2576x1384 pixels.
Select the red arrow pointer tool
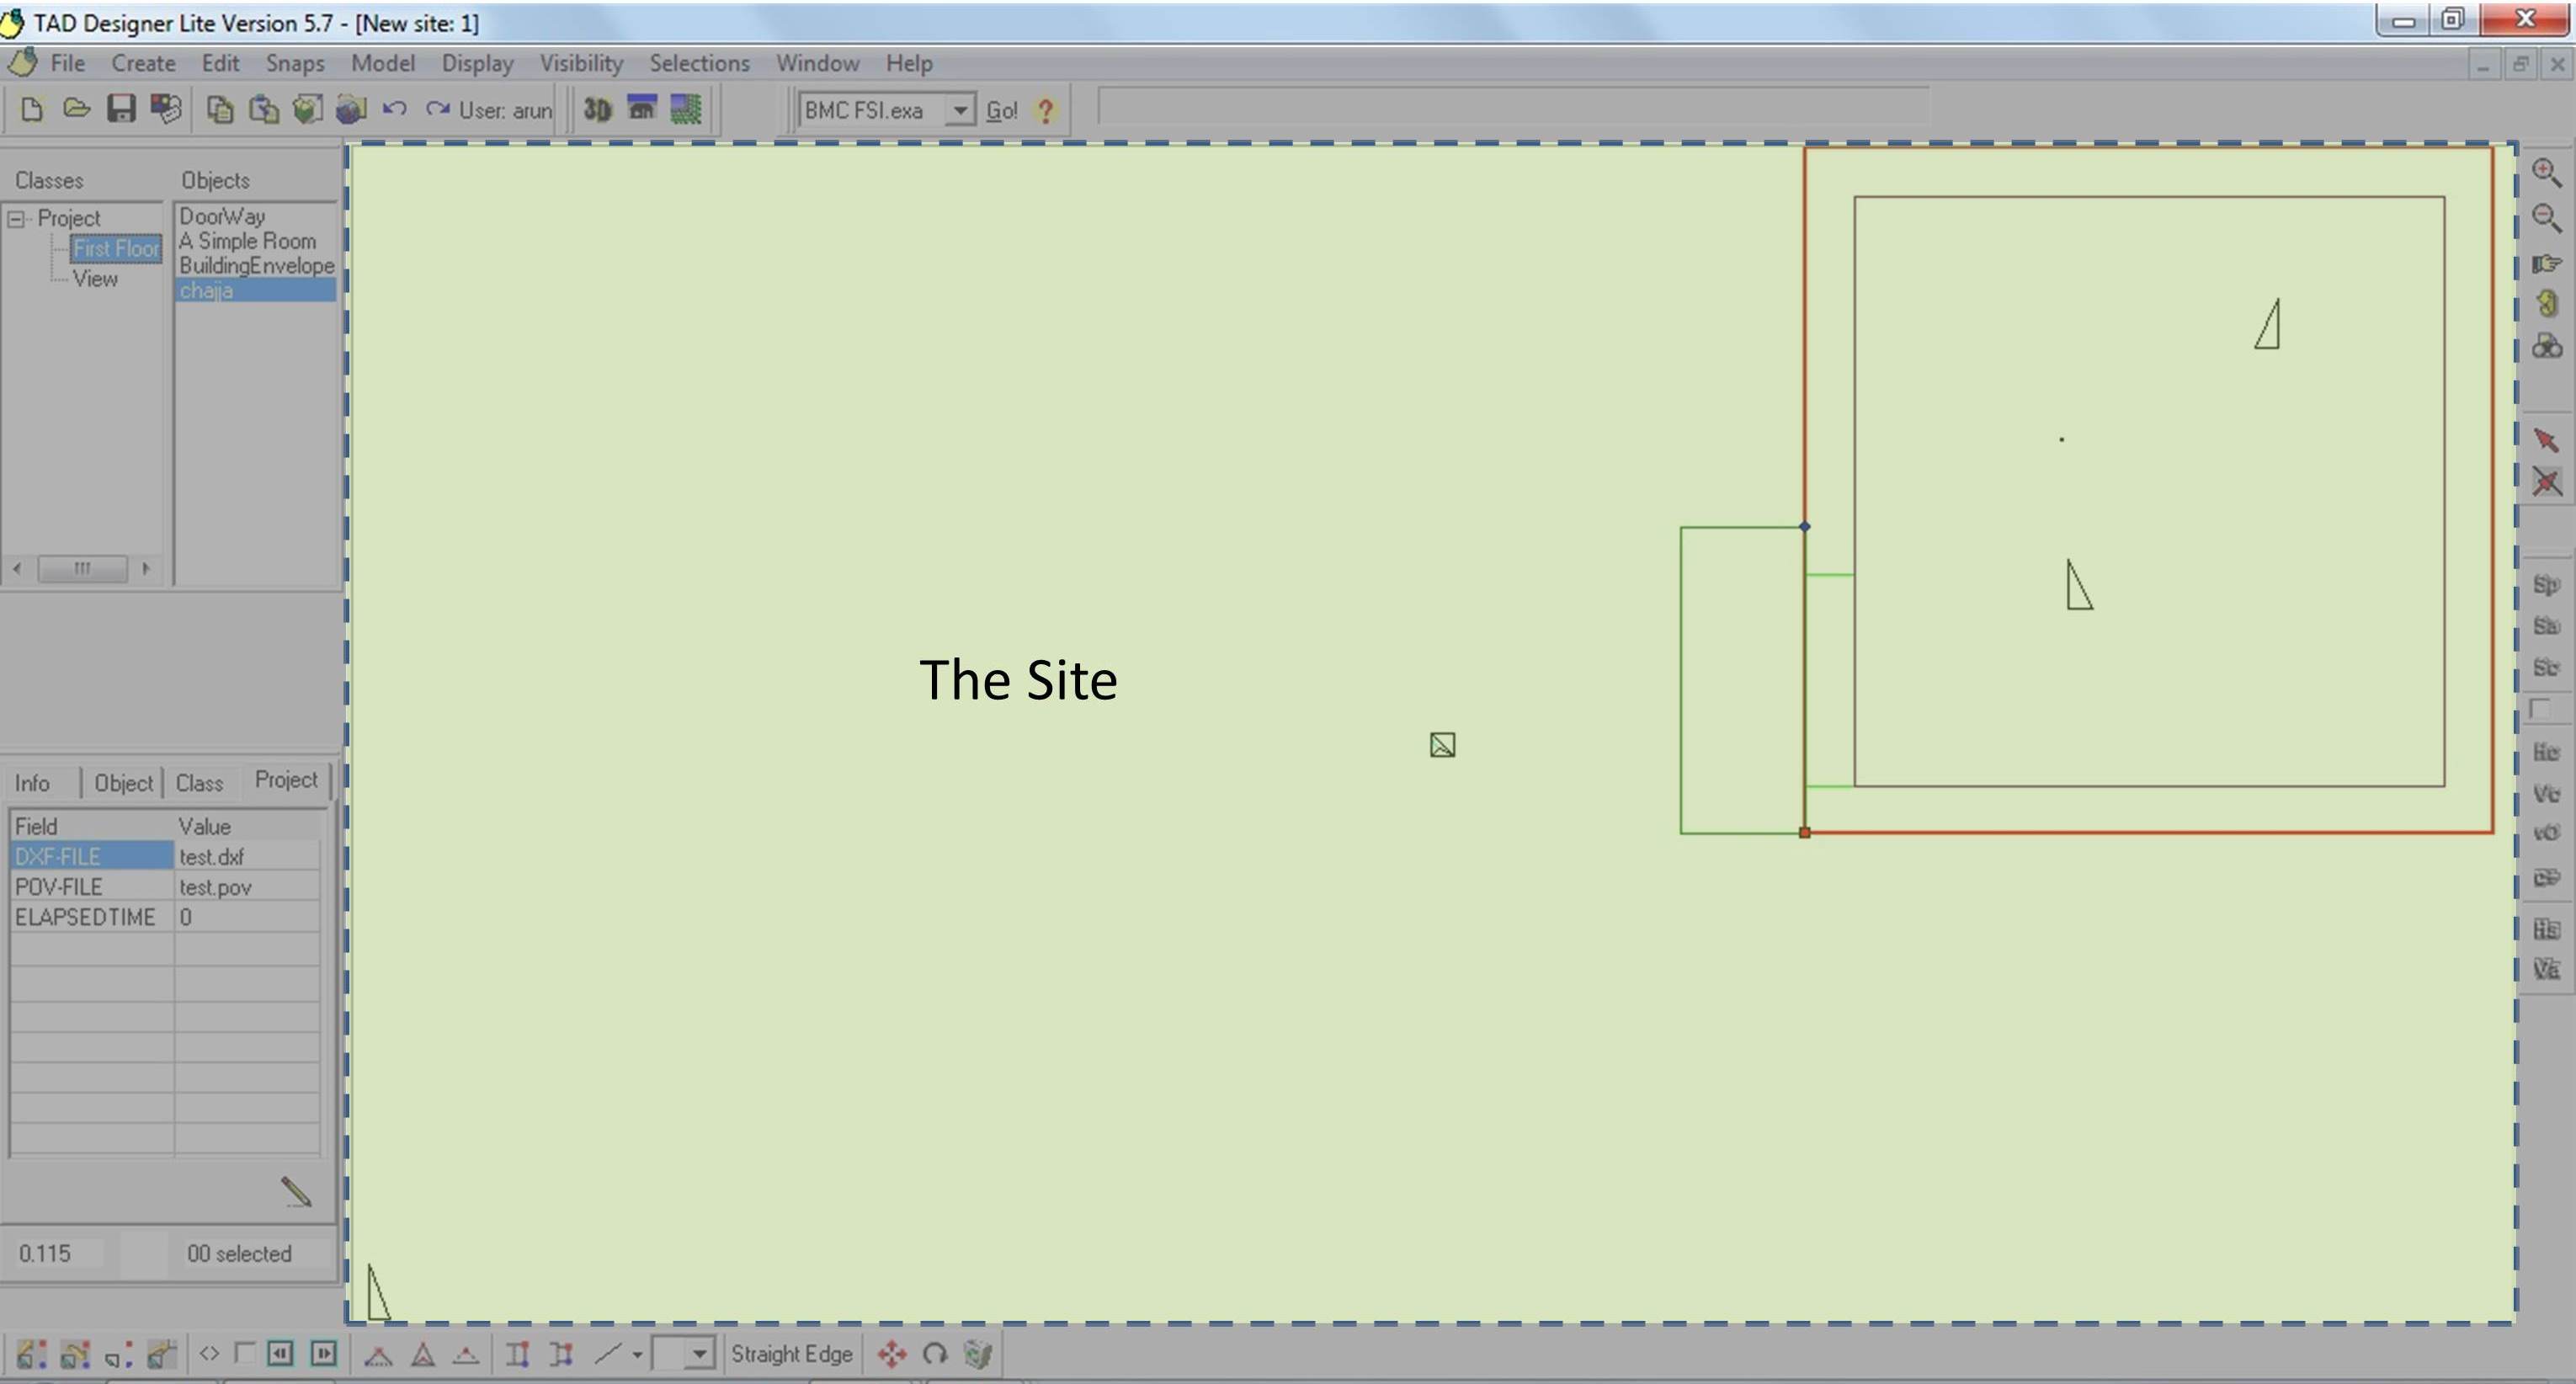[x=2546, y=440]
